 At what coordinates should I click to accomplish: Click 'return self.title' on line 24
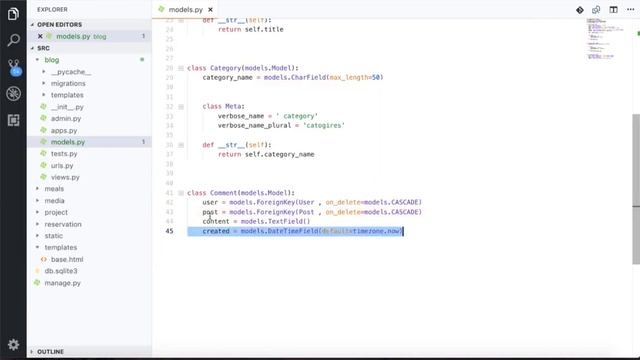[x=251, y=29]
